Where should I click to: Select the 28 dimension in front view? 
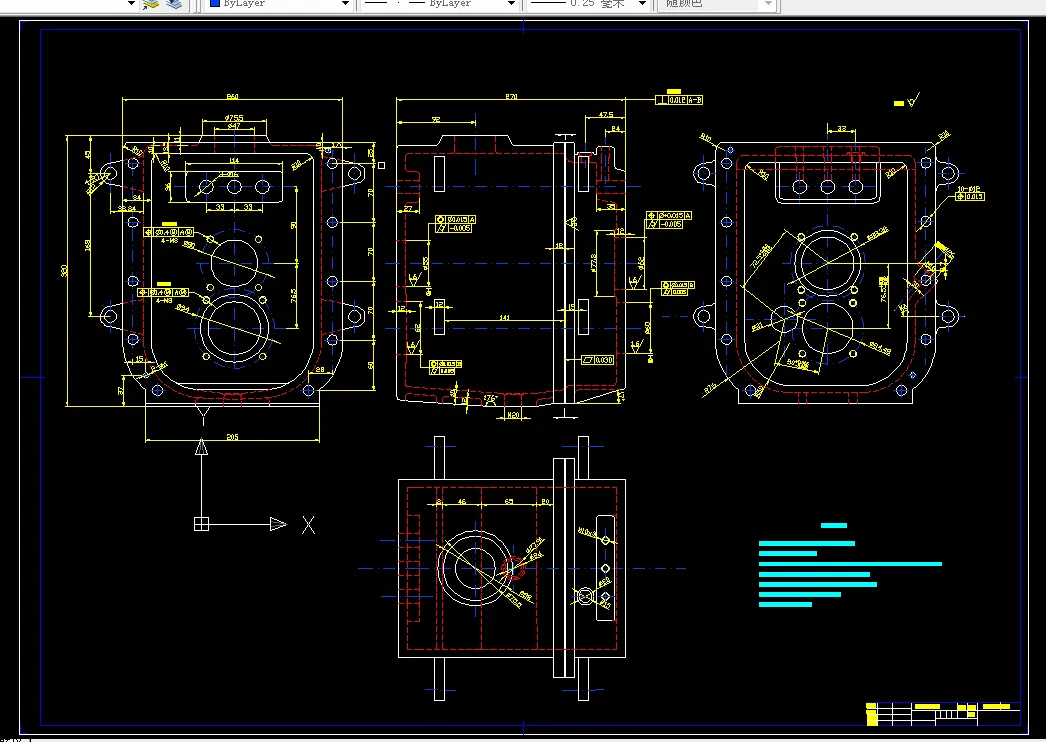click(320, 369)
